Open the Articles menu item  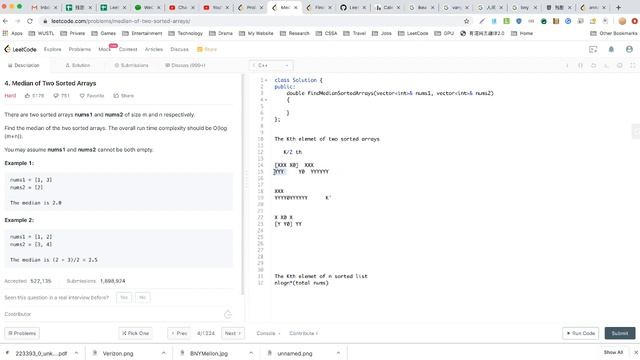154,49
